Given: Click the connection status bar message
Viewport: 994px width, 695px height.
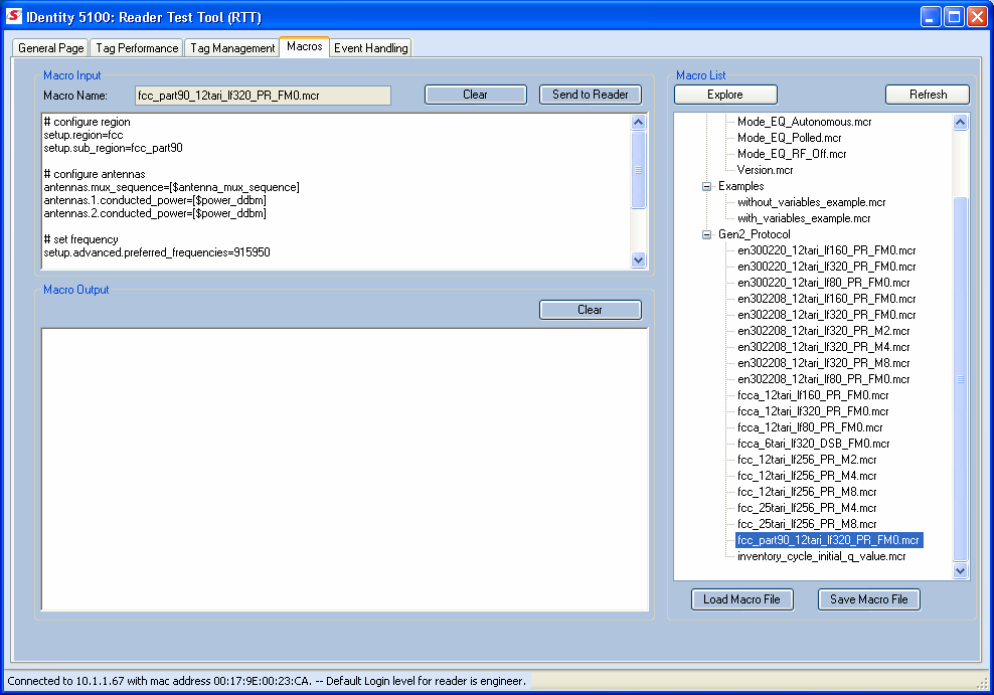Looking at the screenshot, I should [266, 681].
